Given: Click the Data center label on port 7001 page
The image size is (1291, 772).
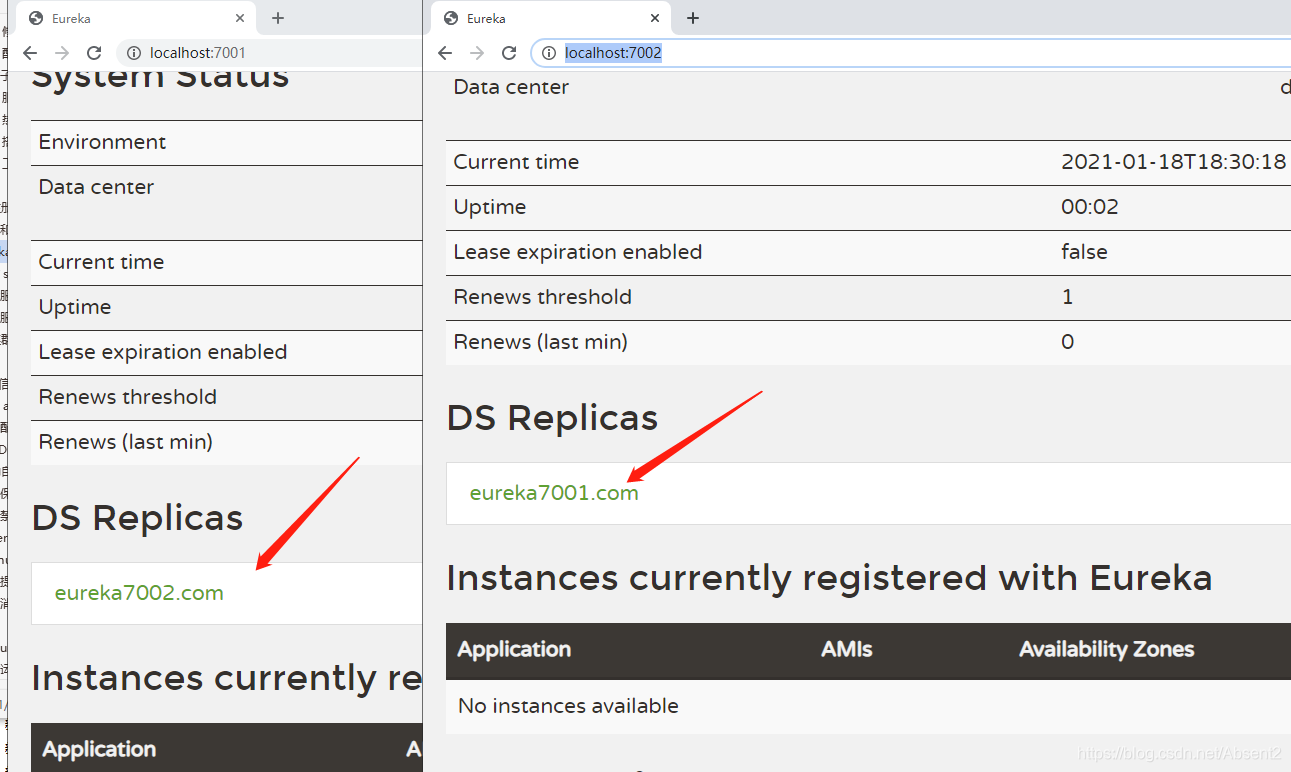Looking at the screenshot, I should [x=96, y=187].
